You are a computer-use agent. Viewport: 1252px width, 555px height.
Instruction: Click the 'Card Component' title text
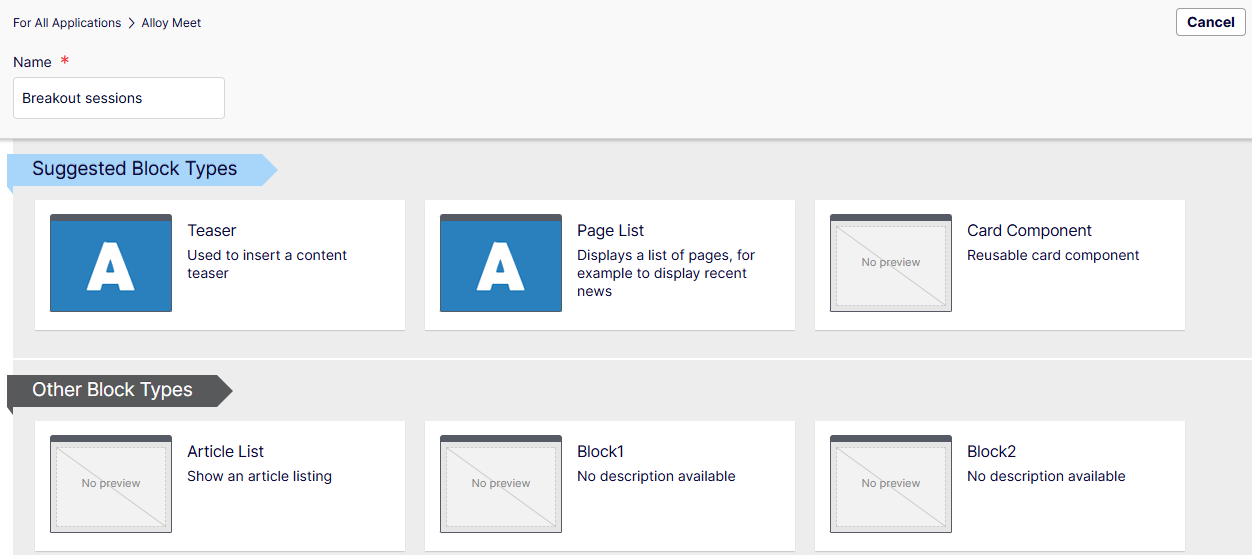[1029, 230]
